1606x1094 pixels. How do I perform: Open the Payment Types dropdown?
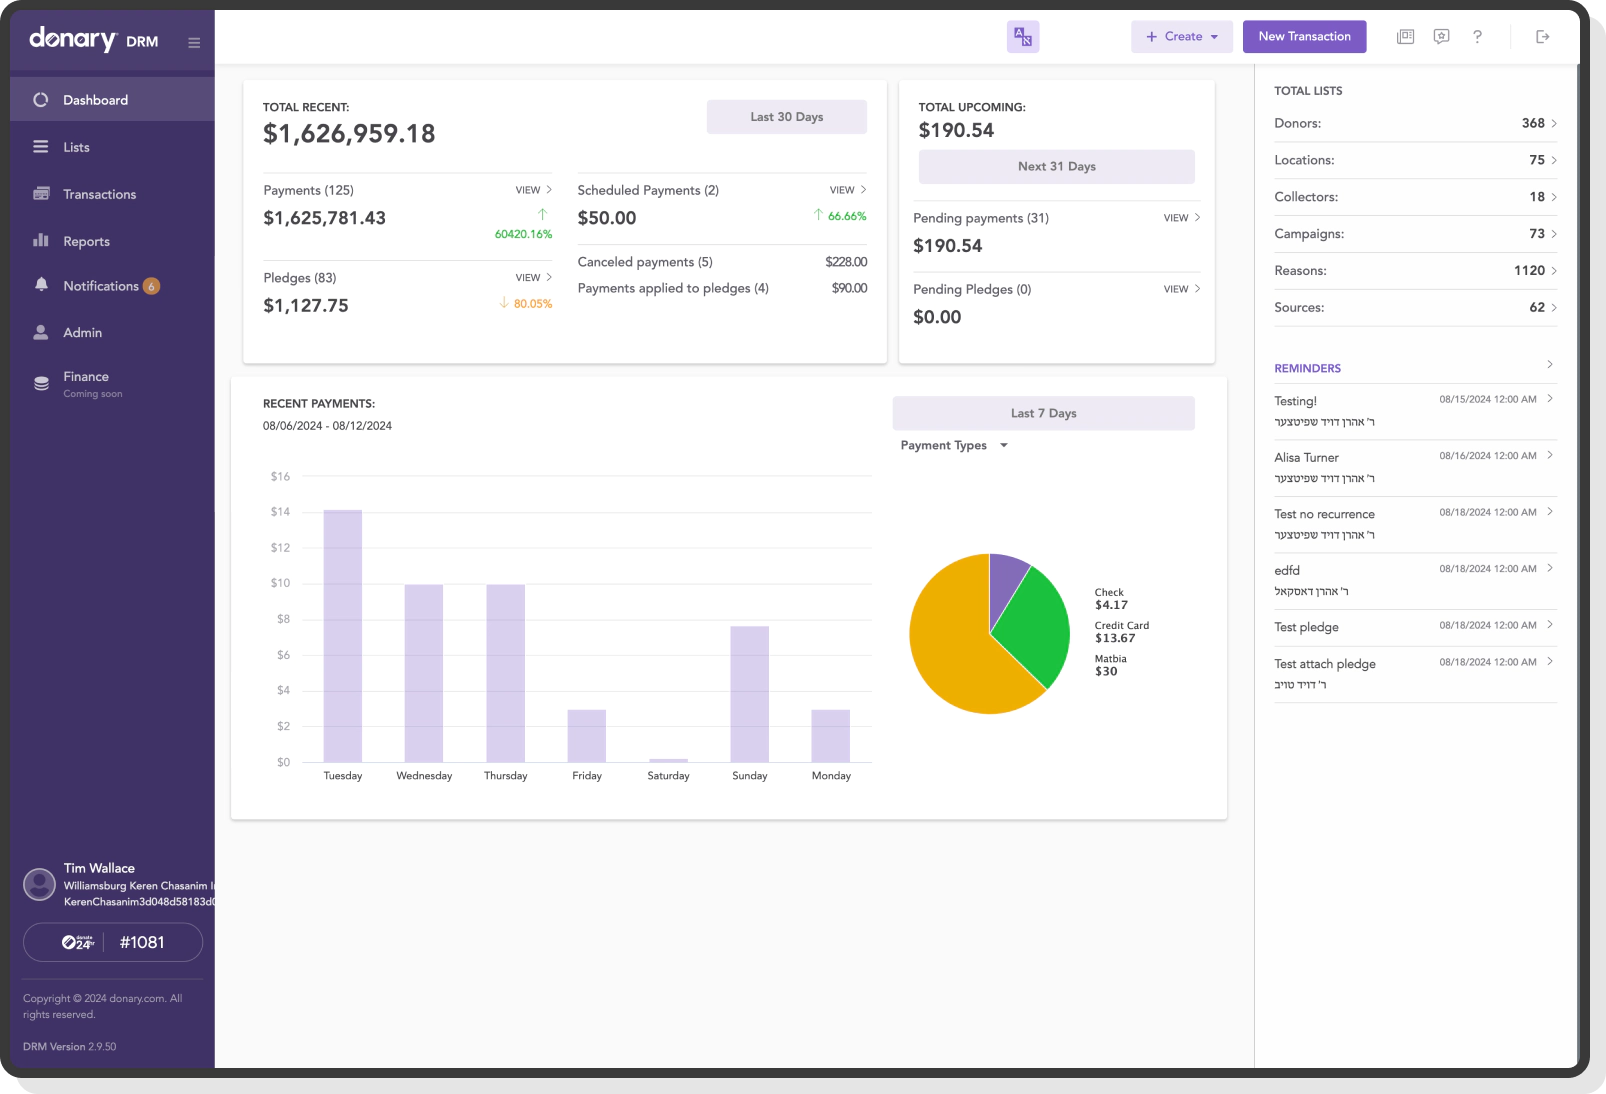[x=951, y=445]
